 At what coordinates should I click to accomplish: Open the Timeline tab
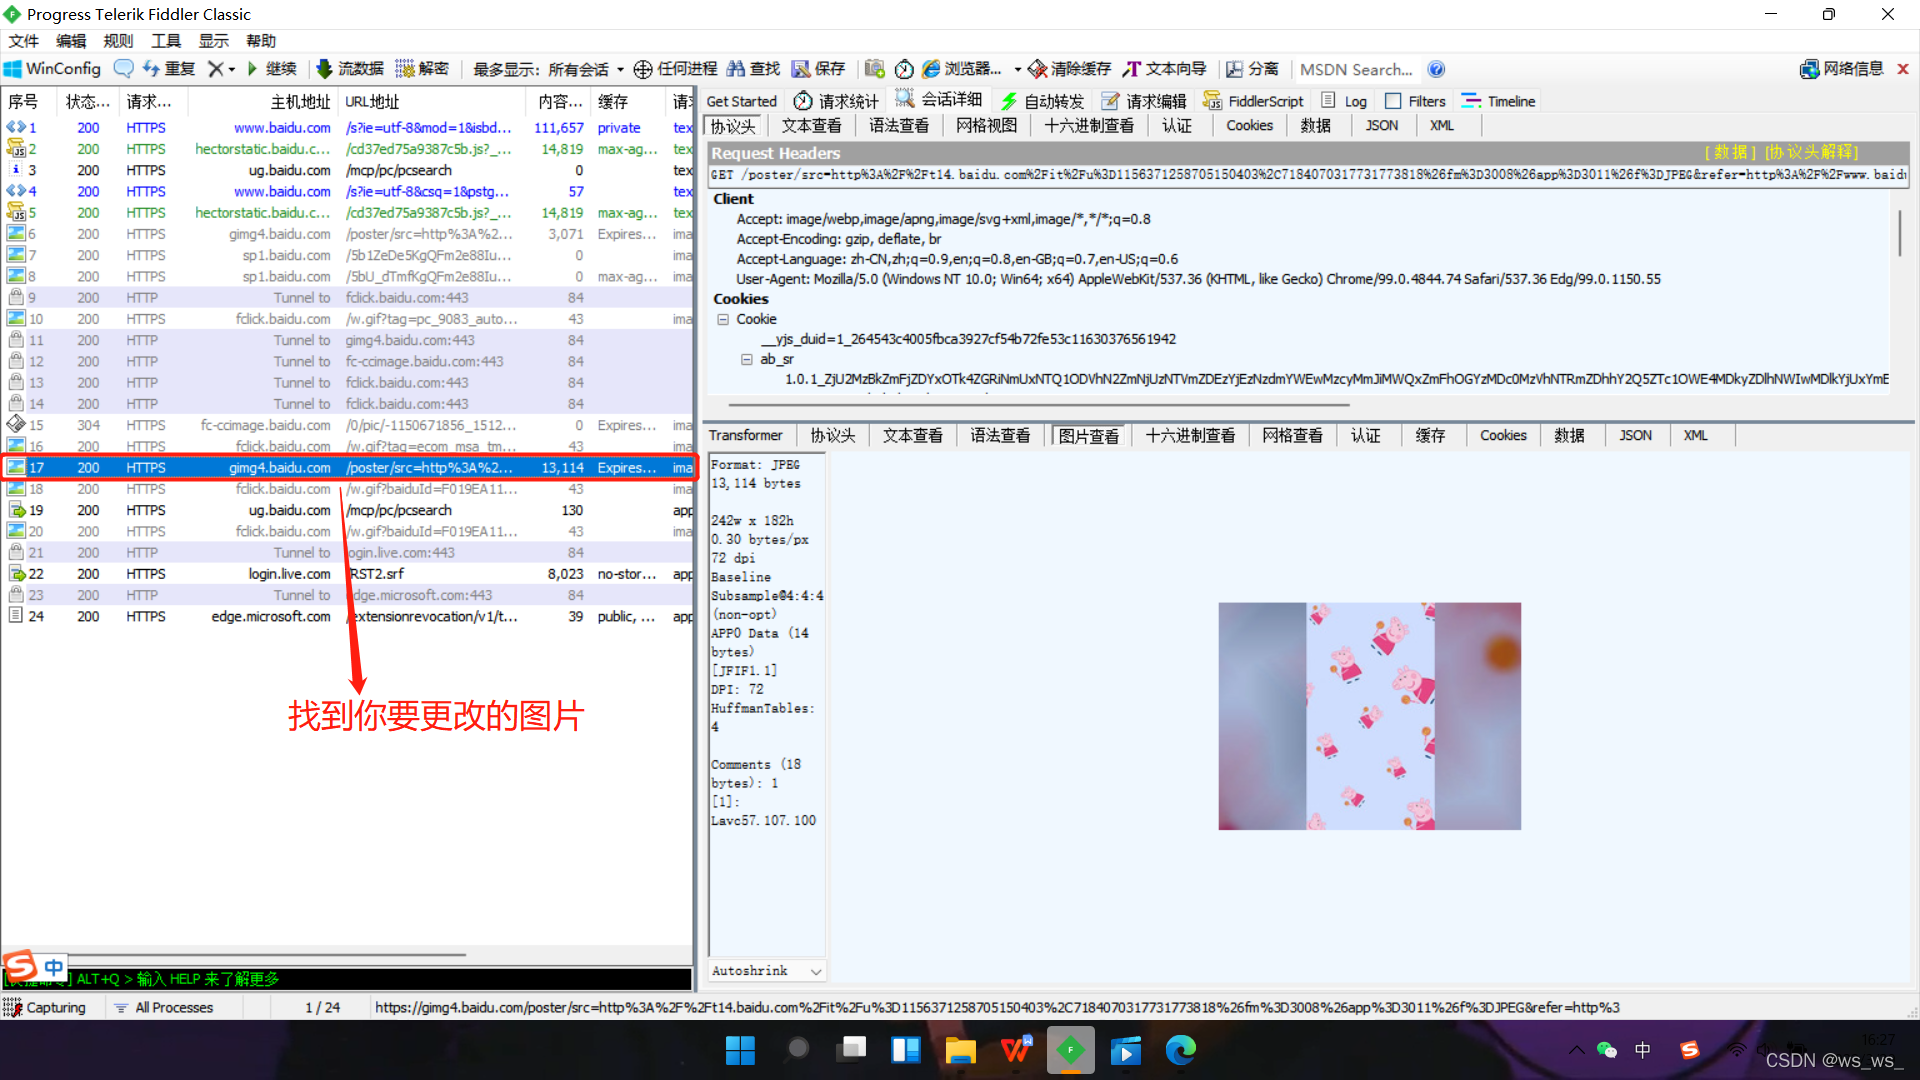(1498, 101)
